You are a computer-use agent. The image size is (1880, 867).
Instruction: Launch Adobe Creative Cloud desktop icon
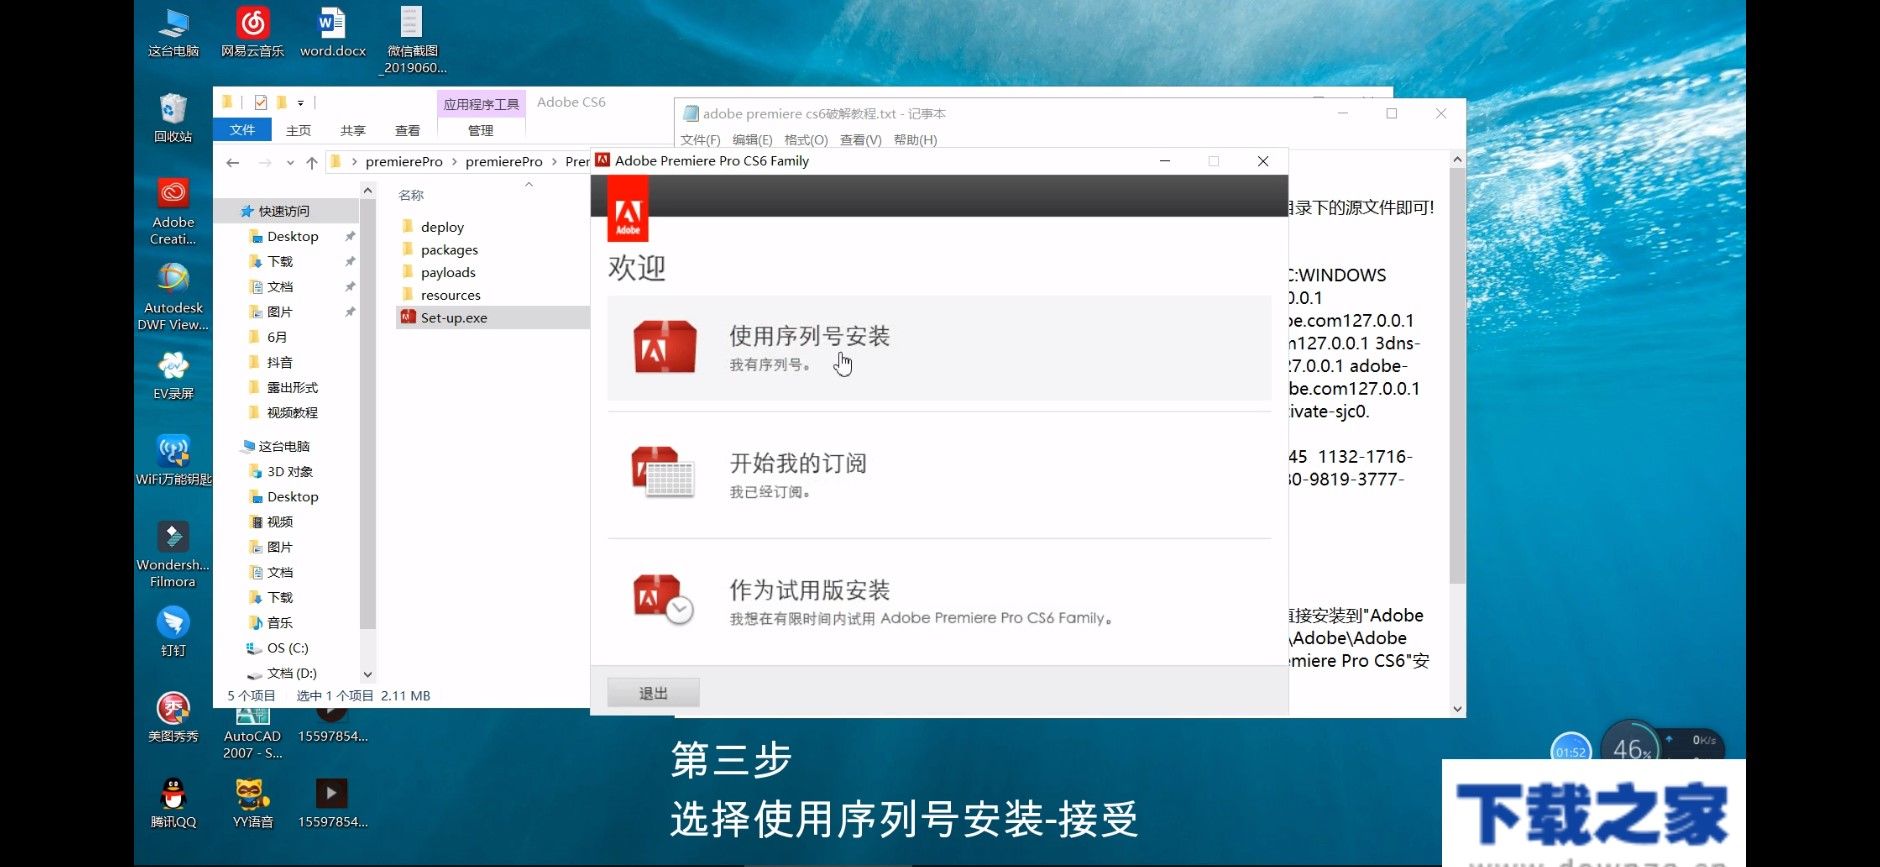click(173, 212)
